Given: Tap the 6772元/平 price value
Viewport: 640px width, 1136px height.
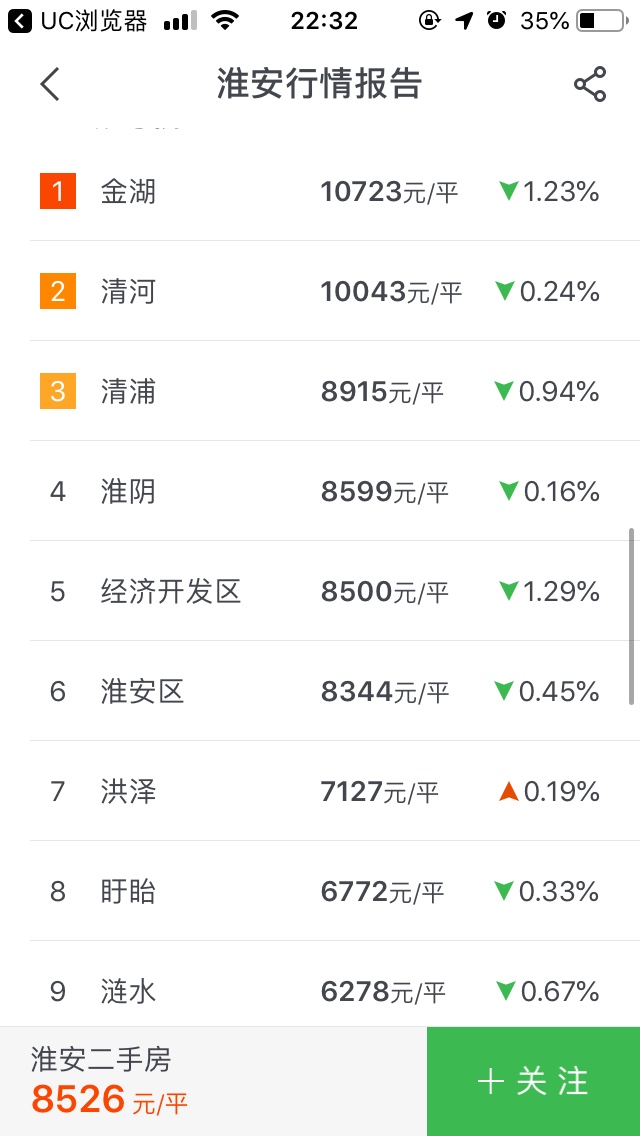Looking at the screenshot, I should [x=382, y=892].
